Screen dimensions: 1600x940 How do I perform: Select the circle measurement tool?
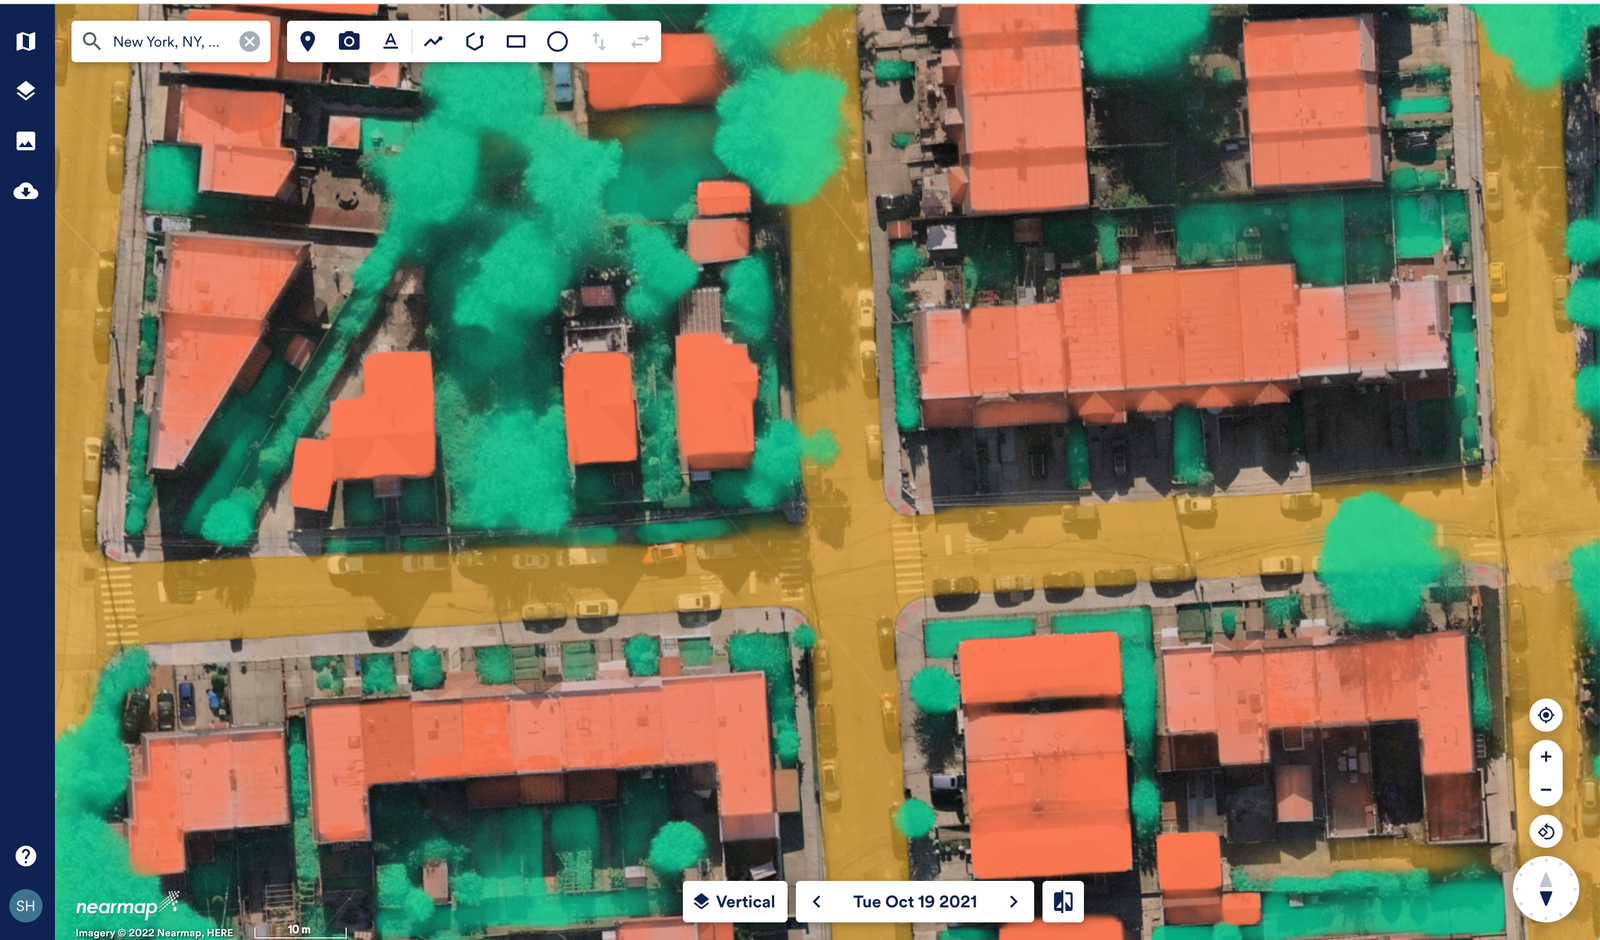tap(557, 41)
